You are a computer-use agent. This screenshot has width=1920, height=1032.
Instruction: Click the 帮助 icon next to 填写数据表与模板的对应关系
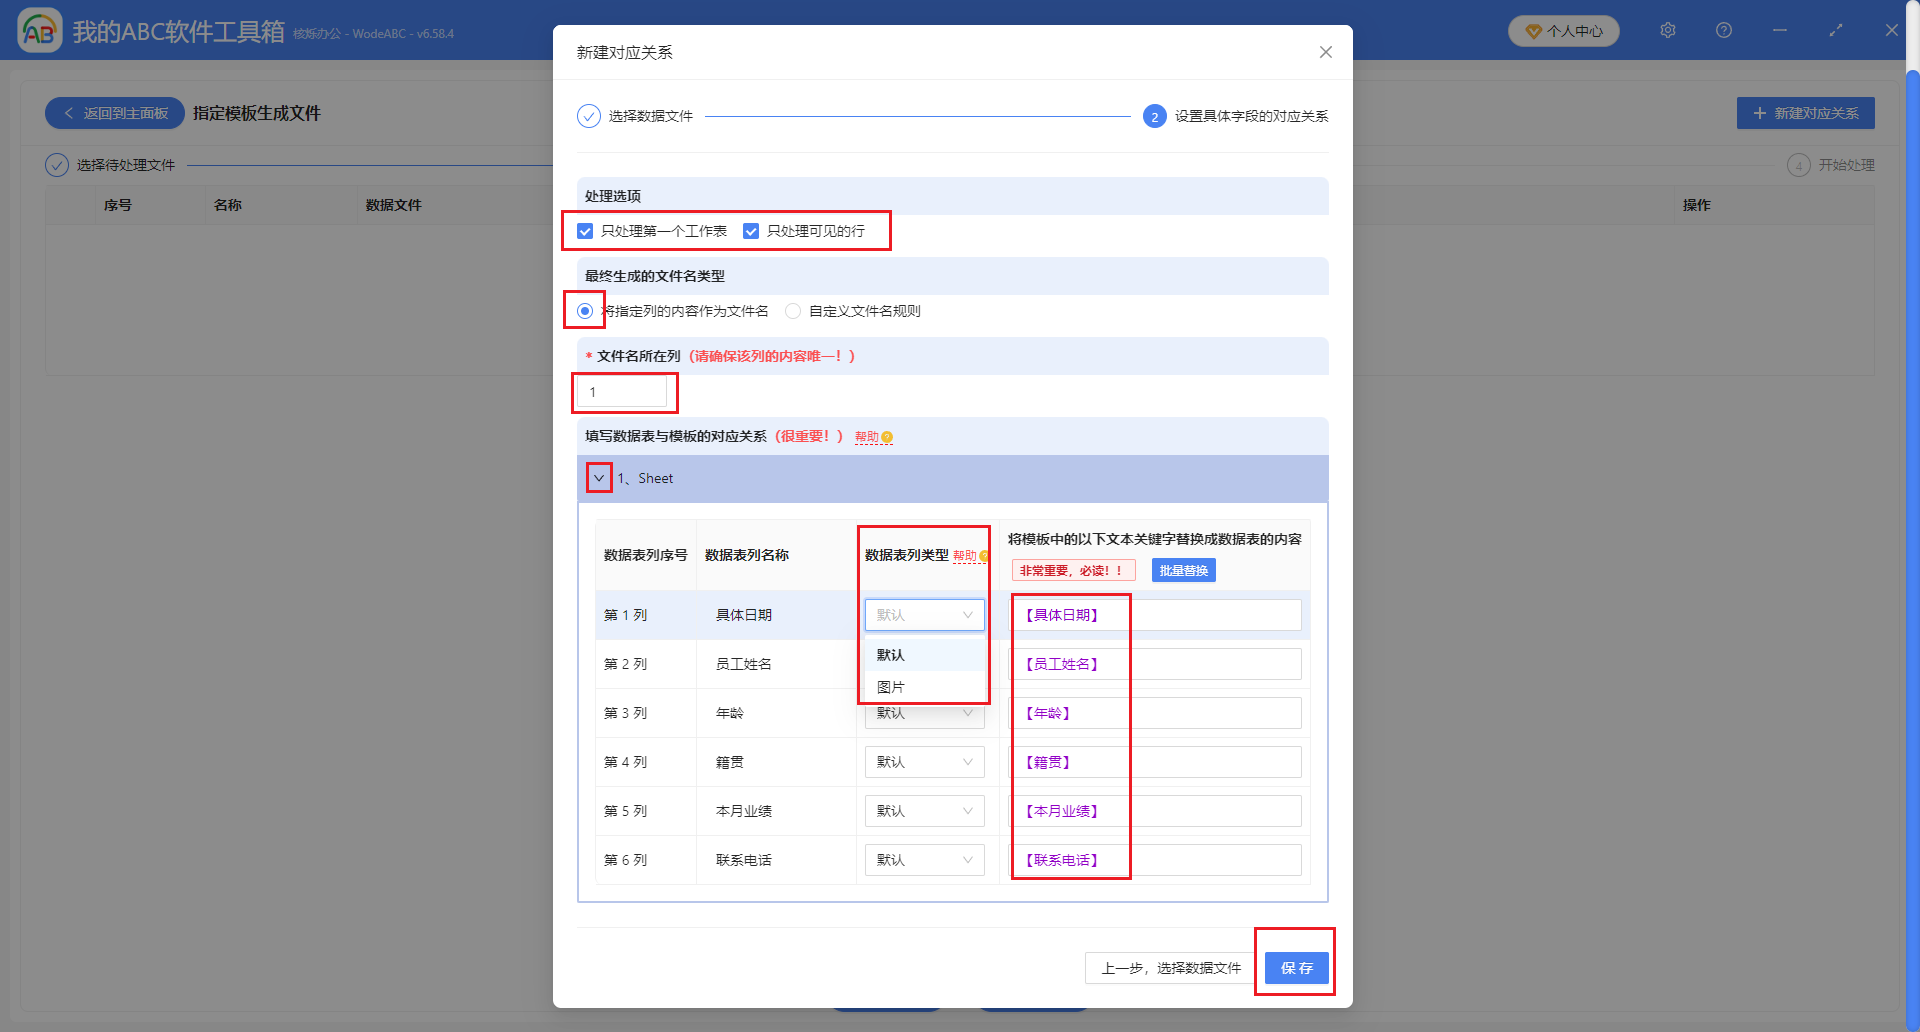(x=885, y=437)
